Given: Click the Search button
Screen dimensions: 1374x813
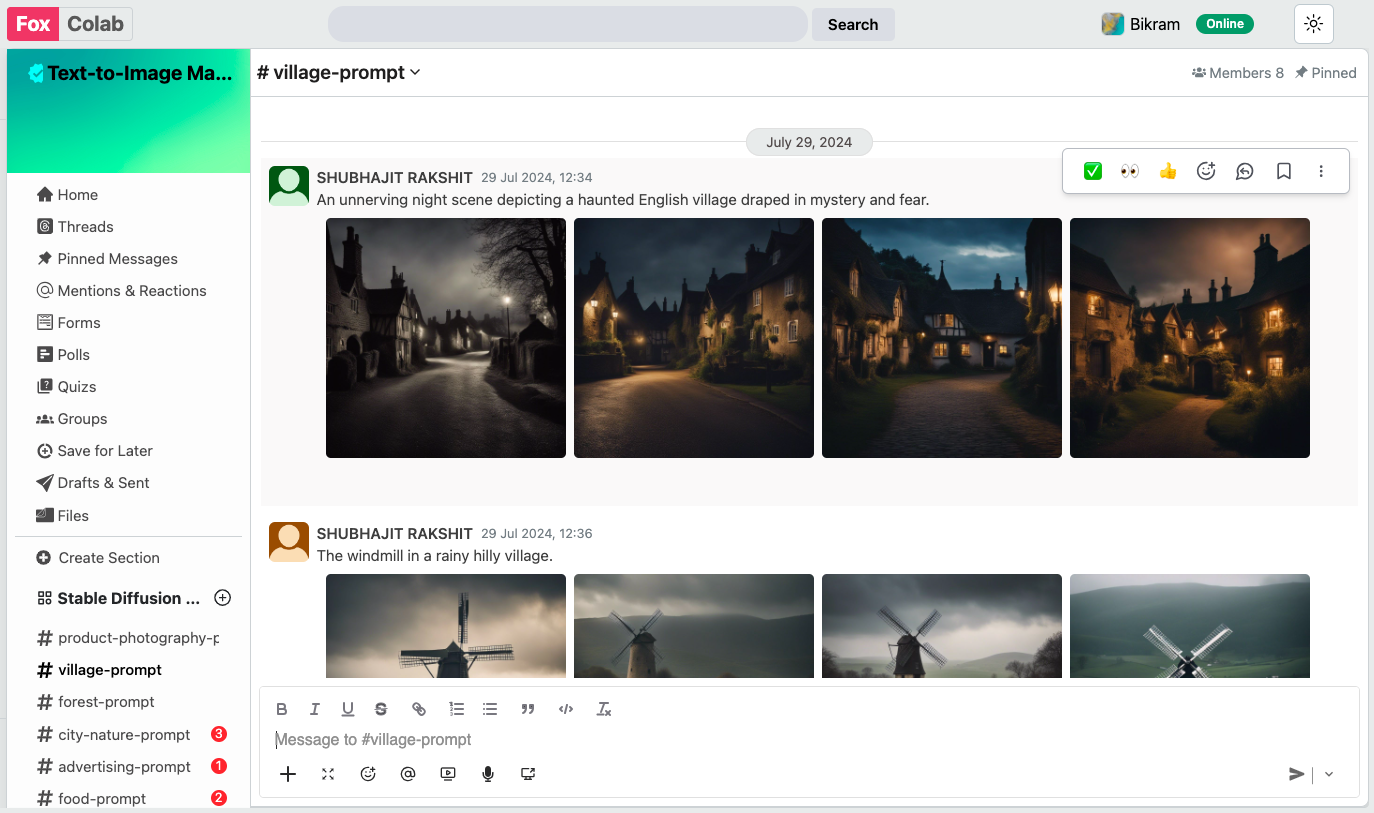Looking at the screenshot, I should pos(853,24).
